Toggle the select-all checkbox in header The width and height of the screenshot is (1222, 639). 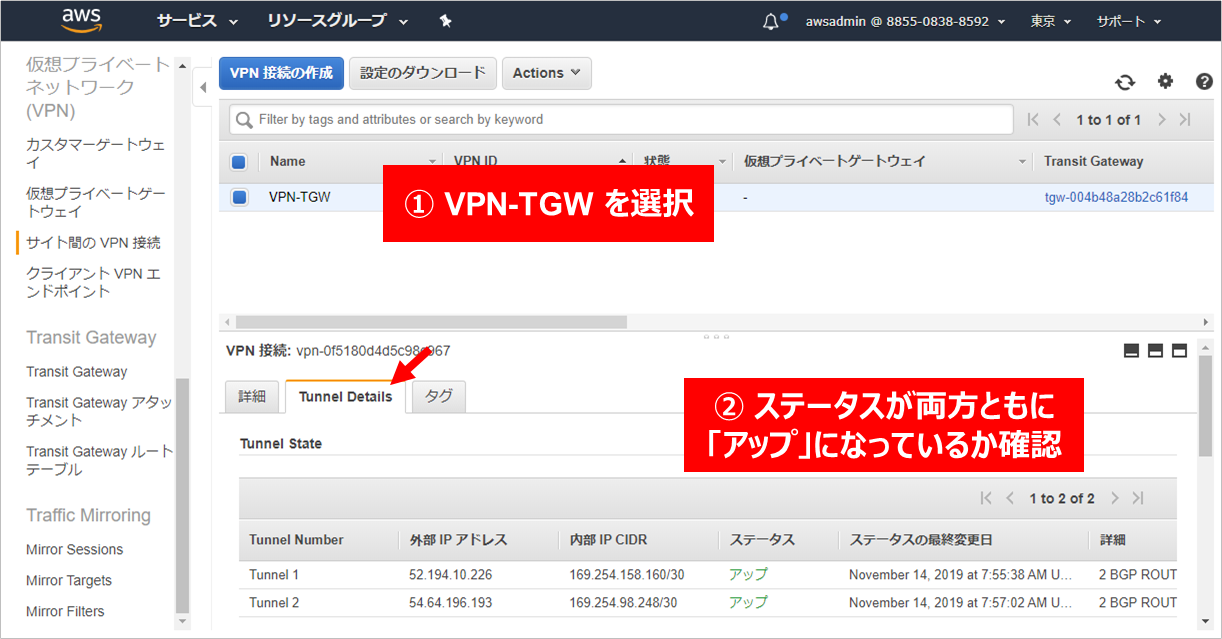point(239,162)
